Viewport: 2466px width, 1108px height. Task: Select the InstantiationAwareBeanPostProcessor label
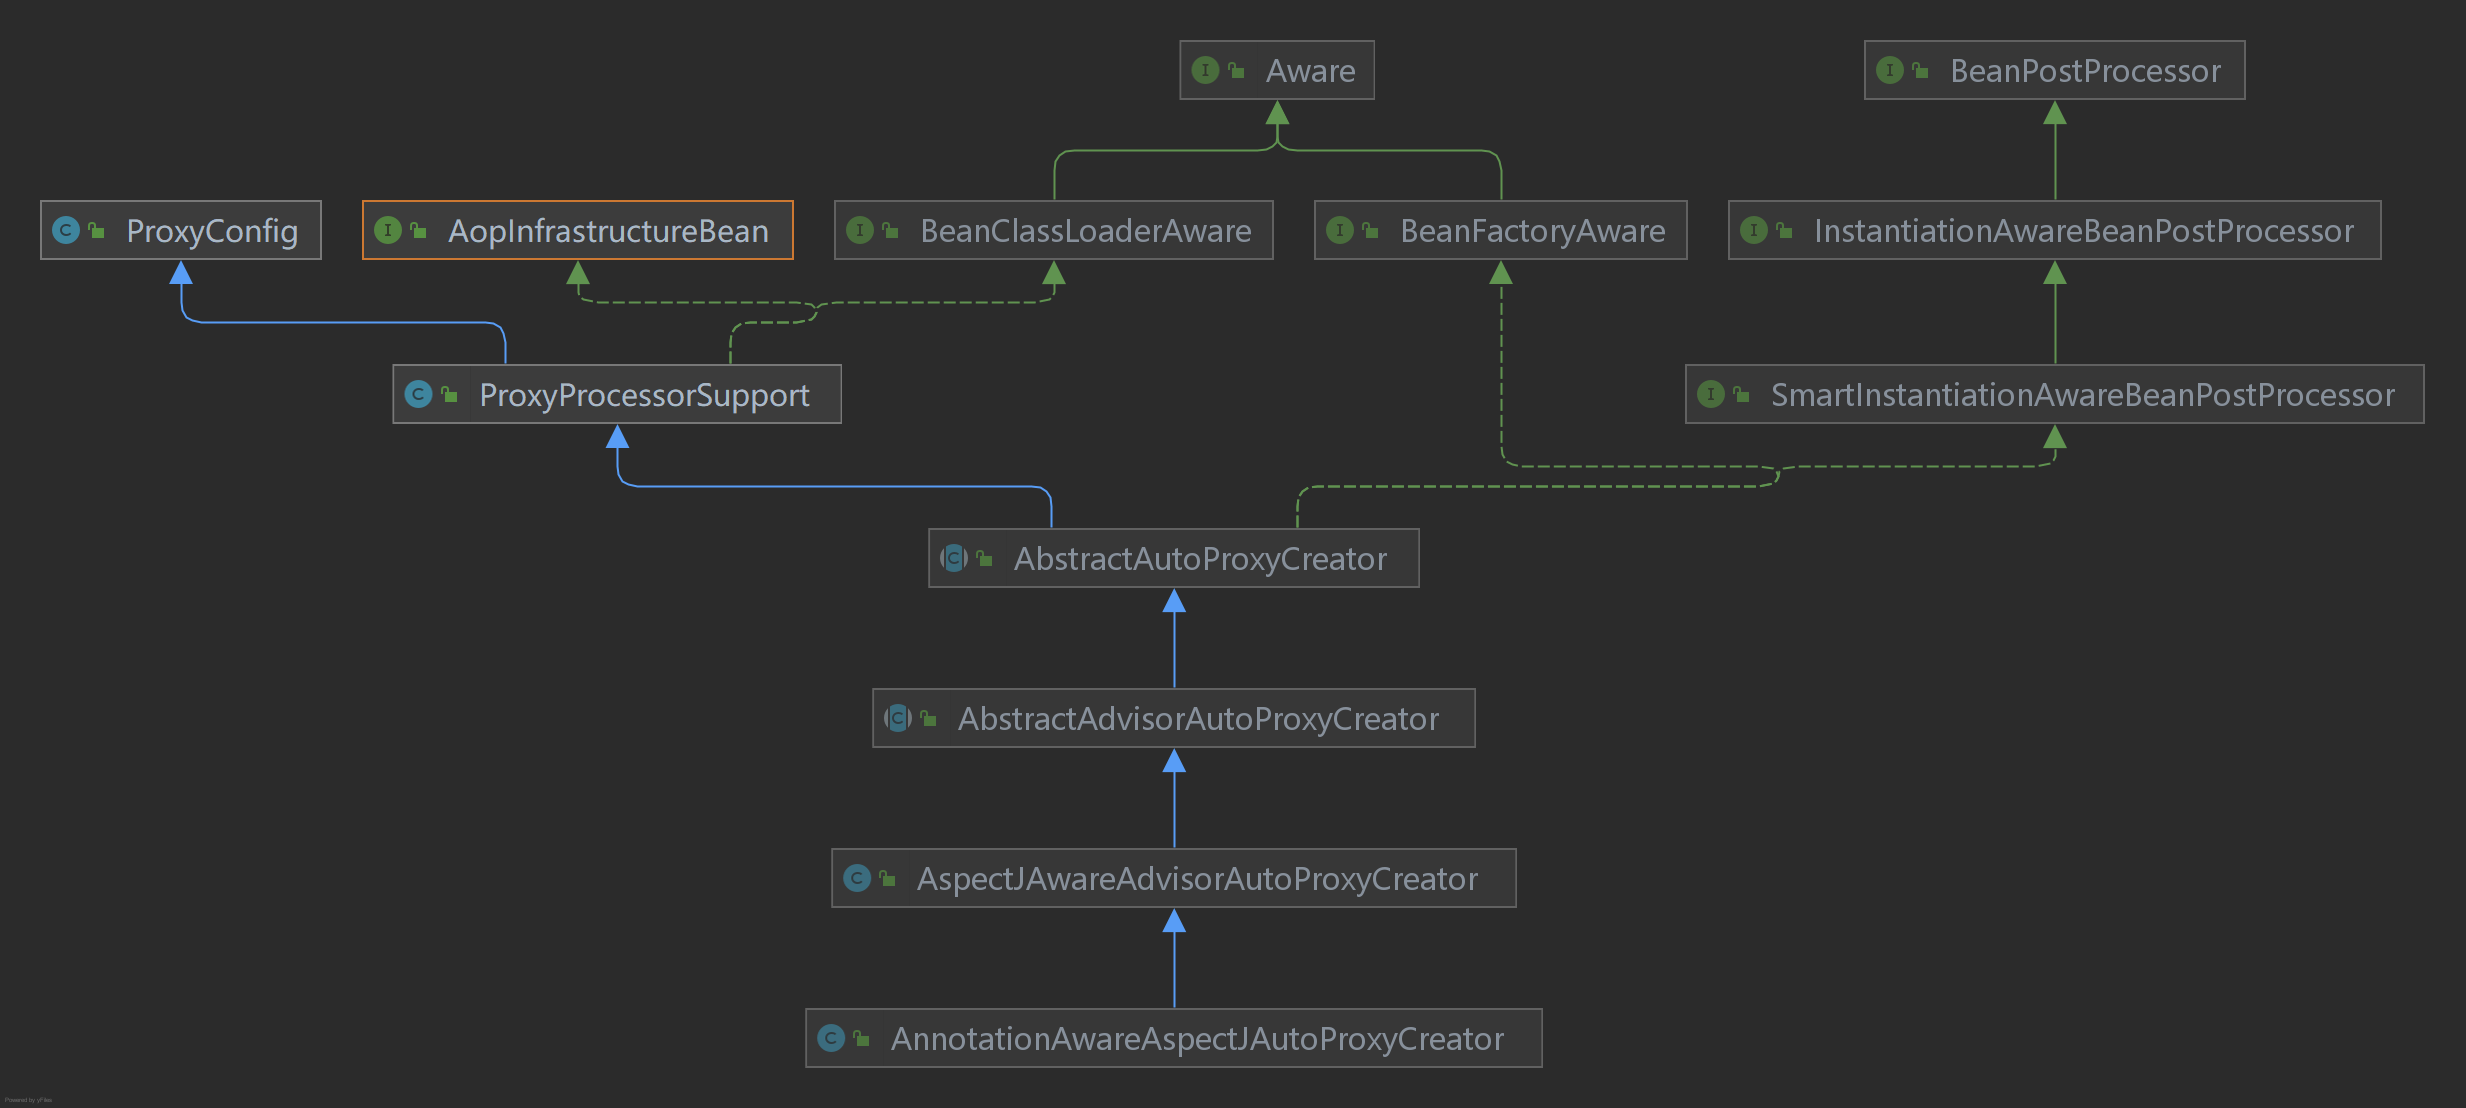[x=2084, y=231]
